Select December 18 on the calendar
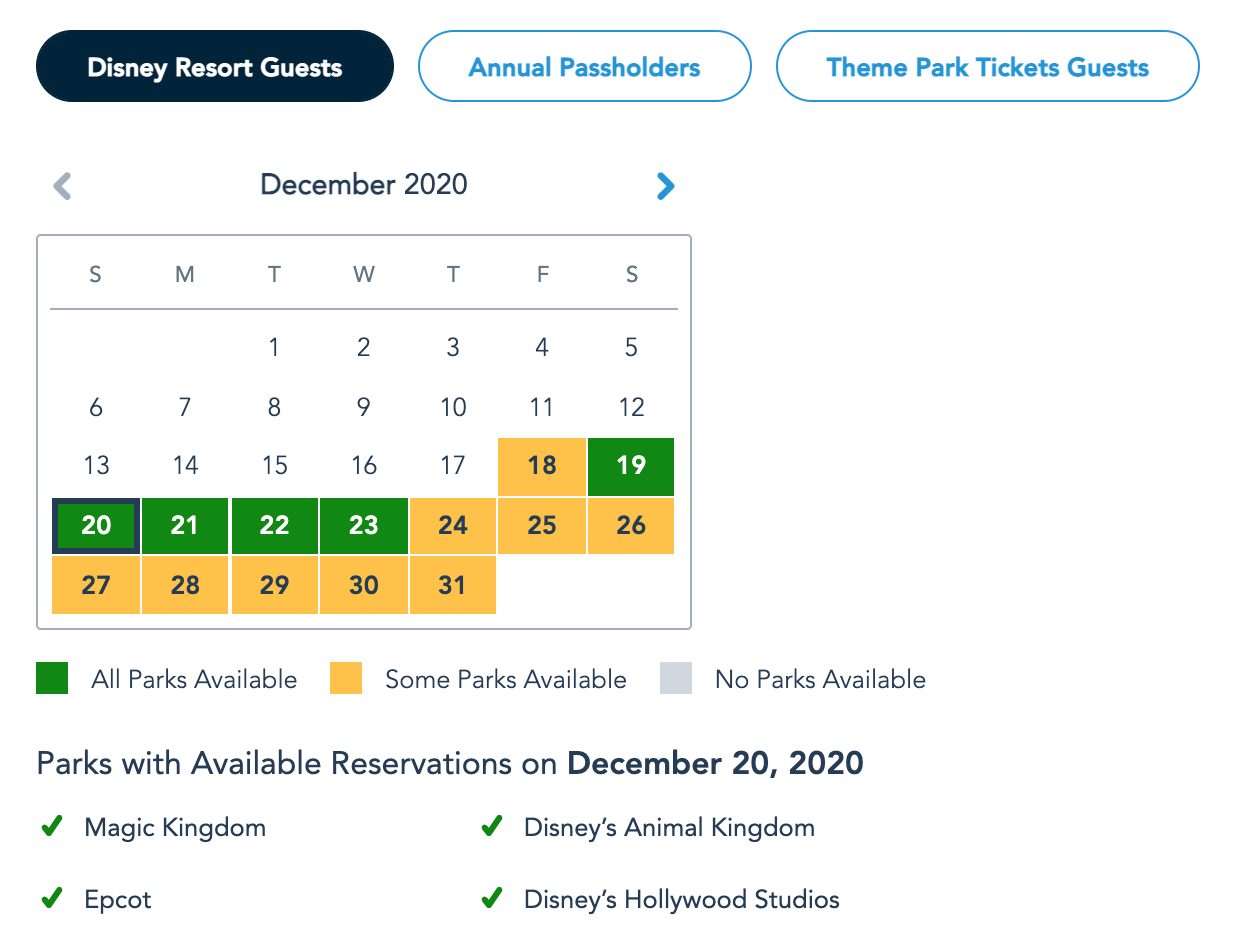The image size is (1252, 950). (541, 466)
